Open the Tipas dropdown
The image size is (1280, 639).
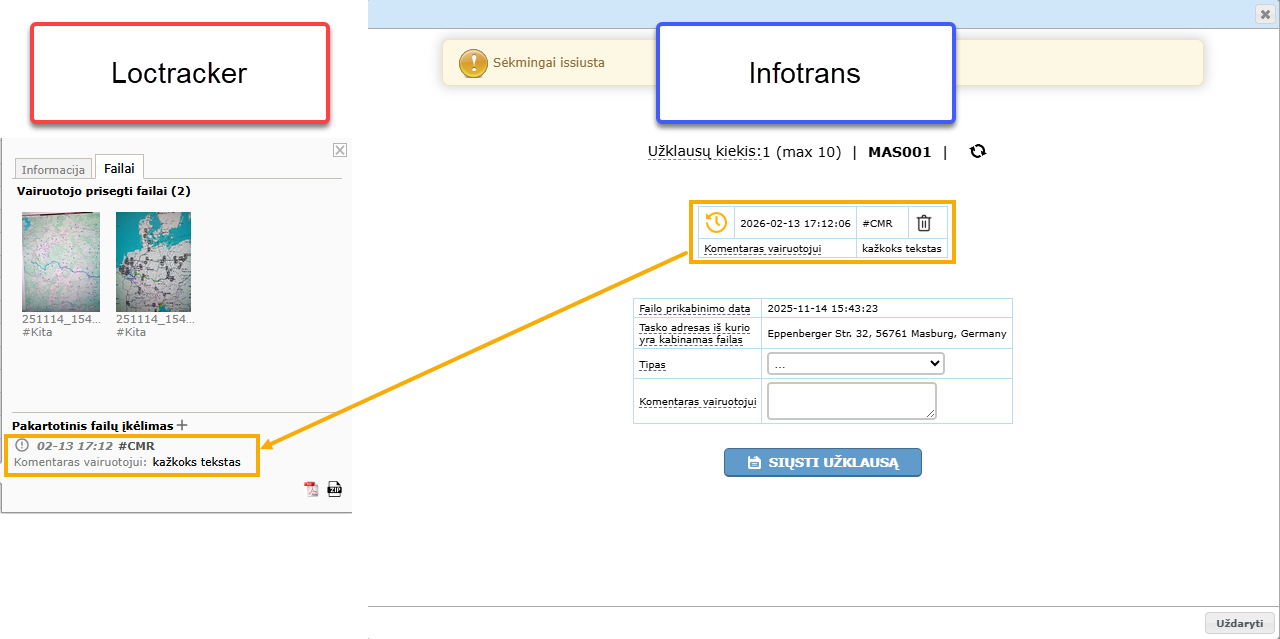click(x=856, y=364)
